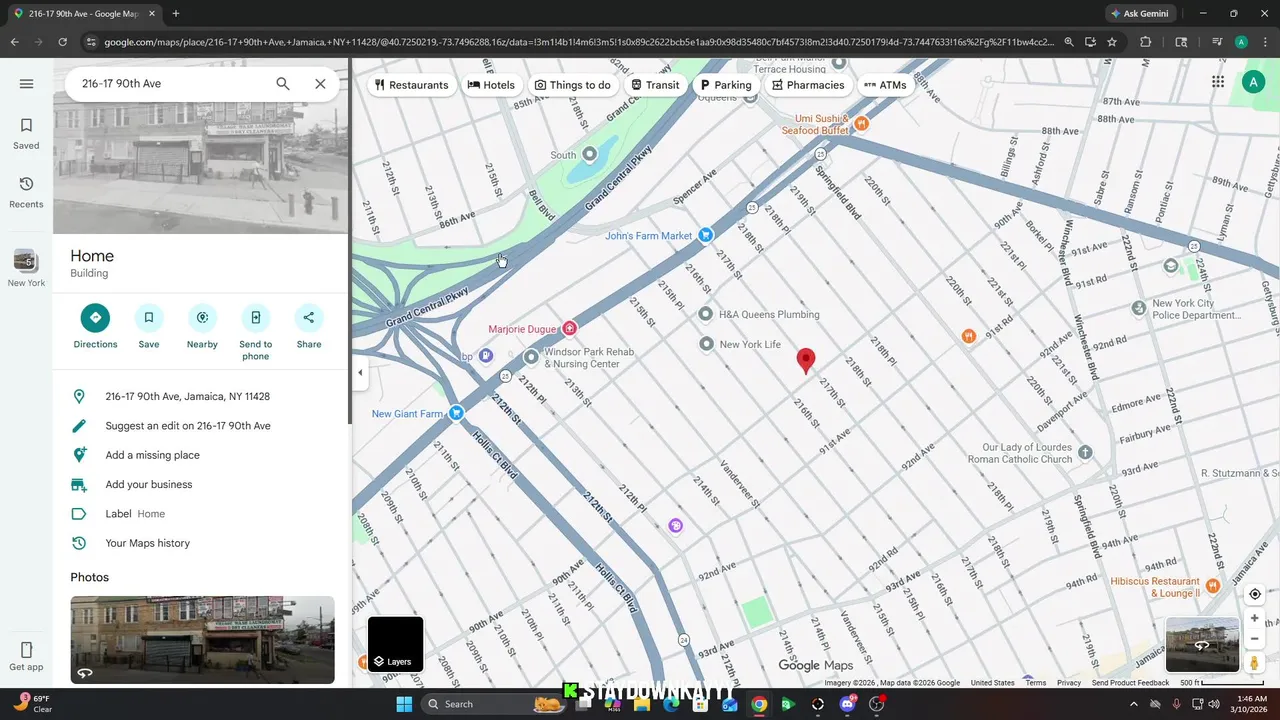Image resolution: width=1280 pixels, height=720 pixels.
Task: Filter map by Hotels
Action: pyautogui.click(x=491, y=85)
